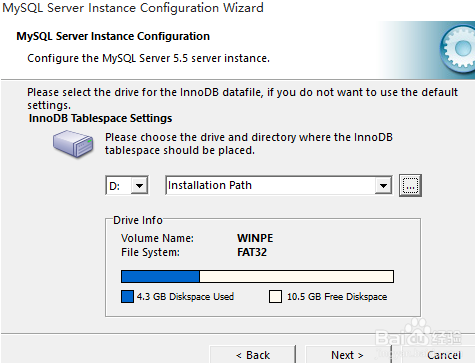Click the 'Configure the MySQL Server 5.5' subtitle

pyautogui.click(x=148, y=58)
